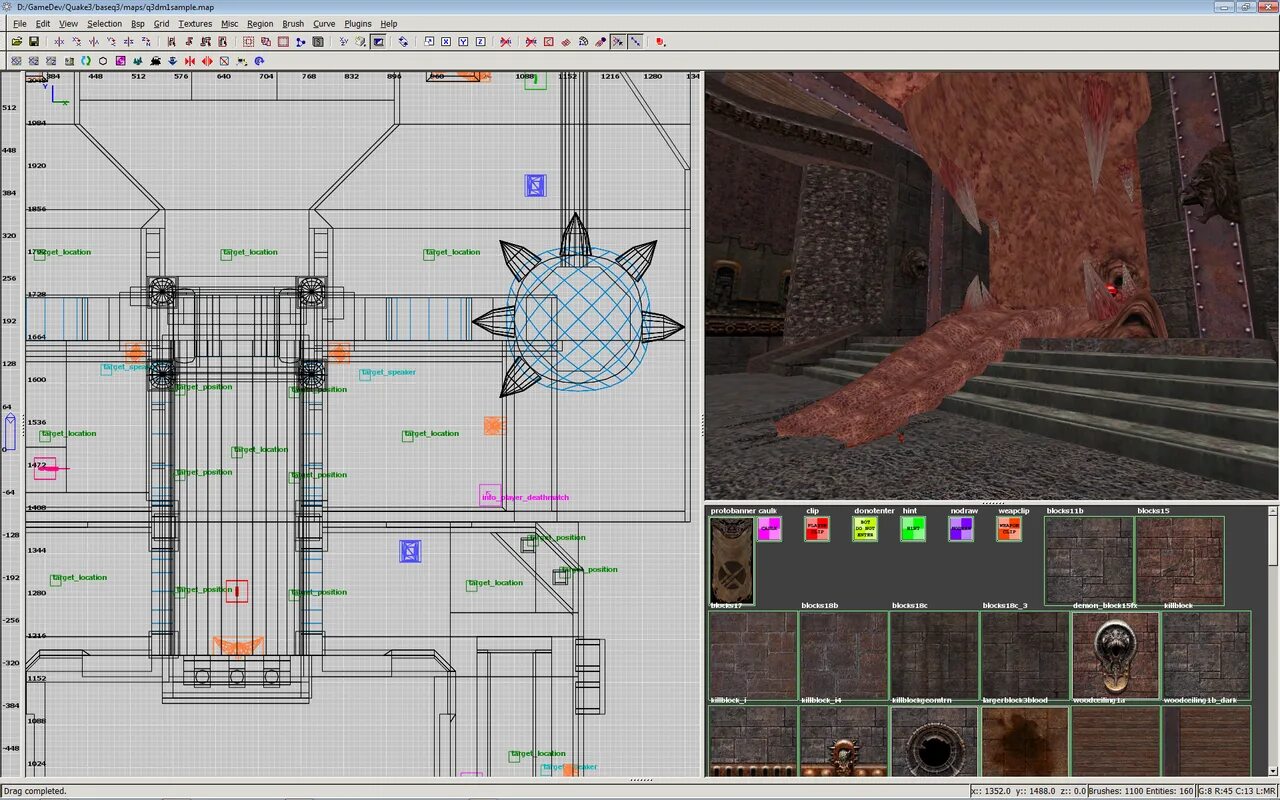Click the first X-axis flip toolbar icon
This screenshot has height=800, width=1280.
click(59, 42)
